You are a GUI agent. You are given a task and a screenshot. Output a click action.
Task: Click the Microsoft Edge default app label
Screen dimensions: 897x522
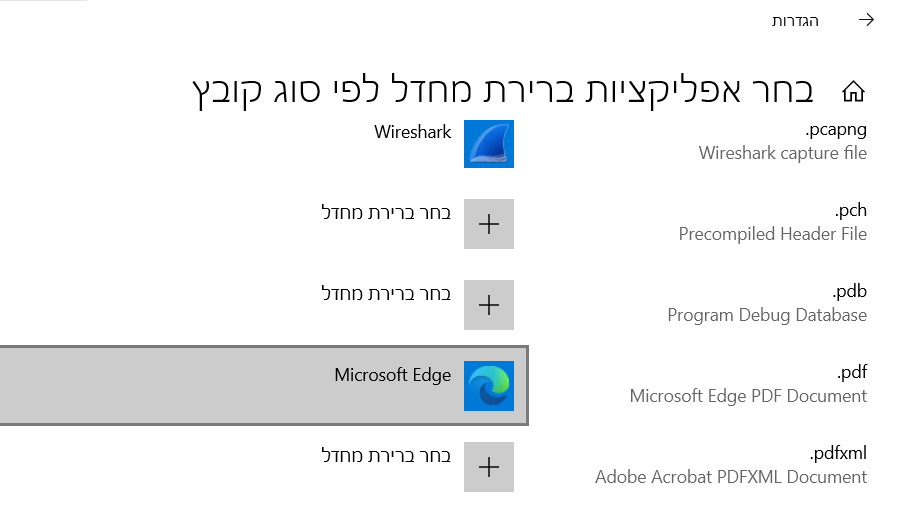(x=393, y=375)
